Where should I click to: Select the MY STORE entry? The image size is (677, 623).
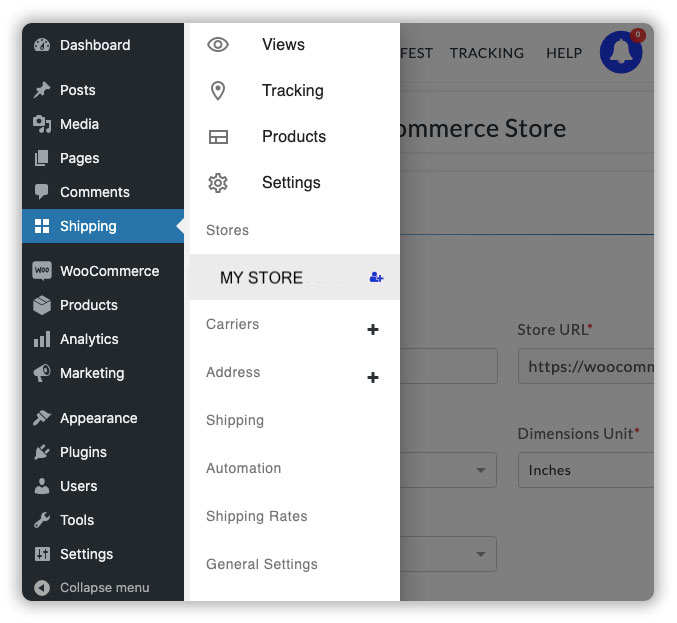pos(295,277)
